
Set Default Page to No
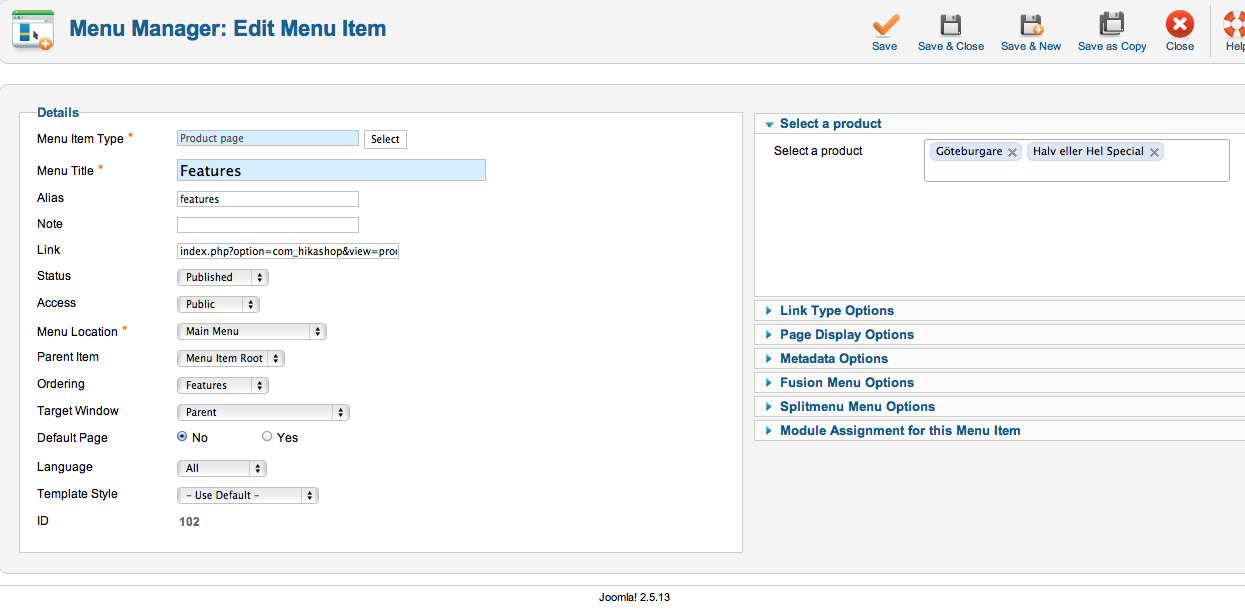(x=182, y=437)
